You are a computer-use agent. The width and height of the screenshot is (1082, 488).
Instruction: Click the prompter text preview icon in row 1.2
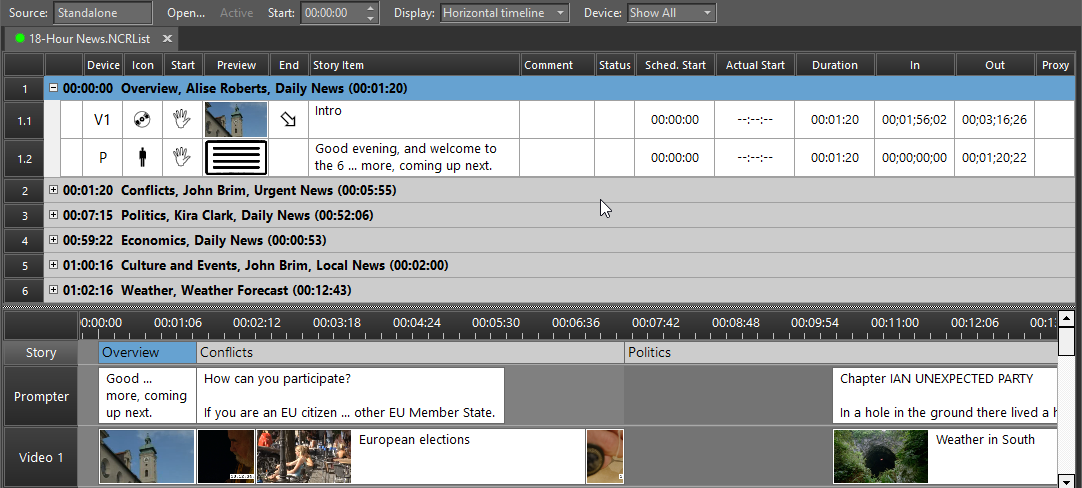click(x=236, y=157)
